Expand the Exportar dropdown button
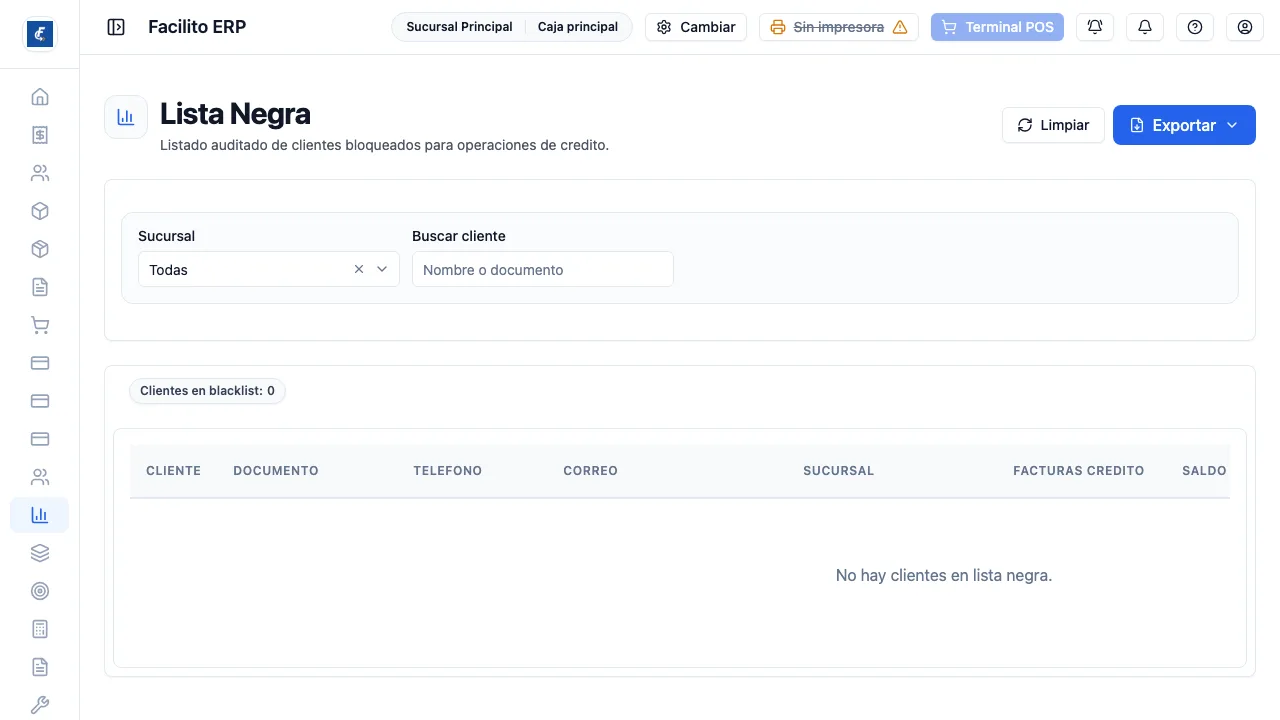1280x720 pixels. coord(1184,125)
